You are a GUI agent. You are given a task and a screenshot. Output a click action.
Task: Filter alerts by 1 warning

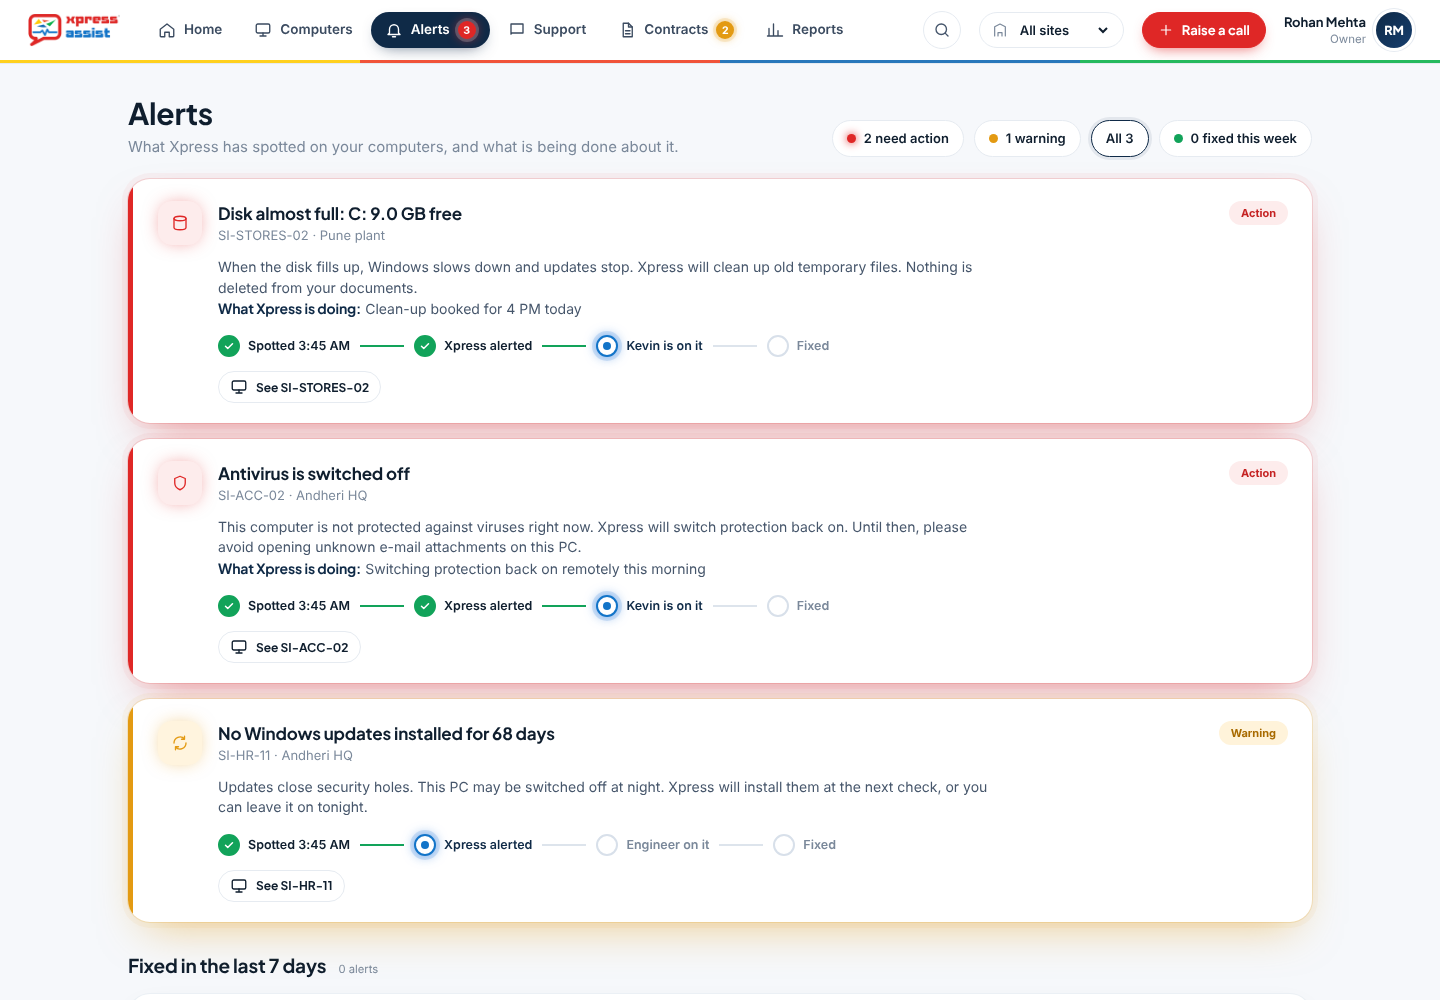click(x=1027, y=139)
